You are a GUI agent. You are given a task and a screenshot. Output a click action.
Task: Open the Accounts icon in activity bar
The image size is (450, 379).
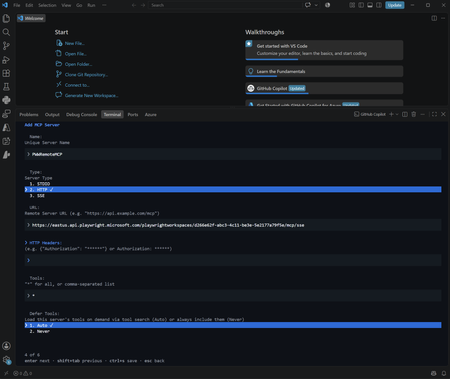click(x=6, y=346)
